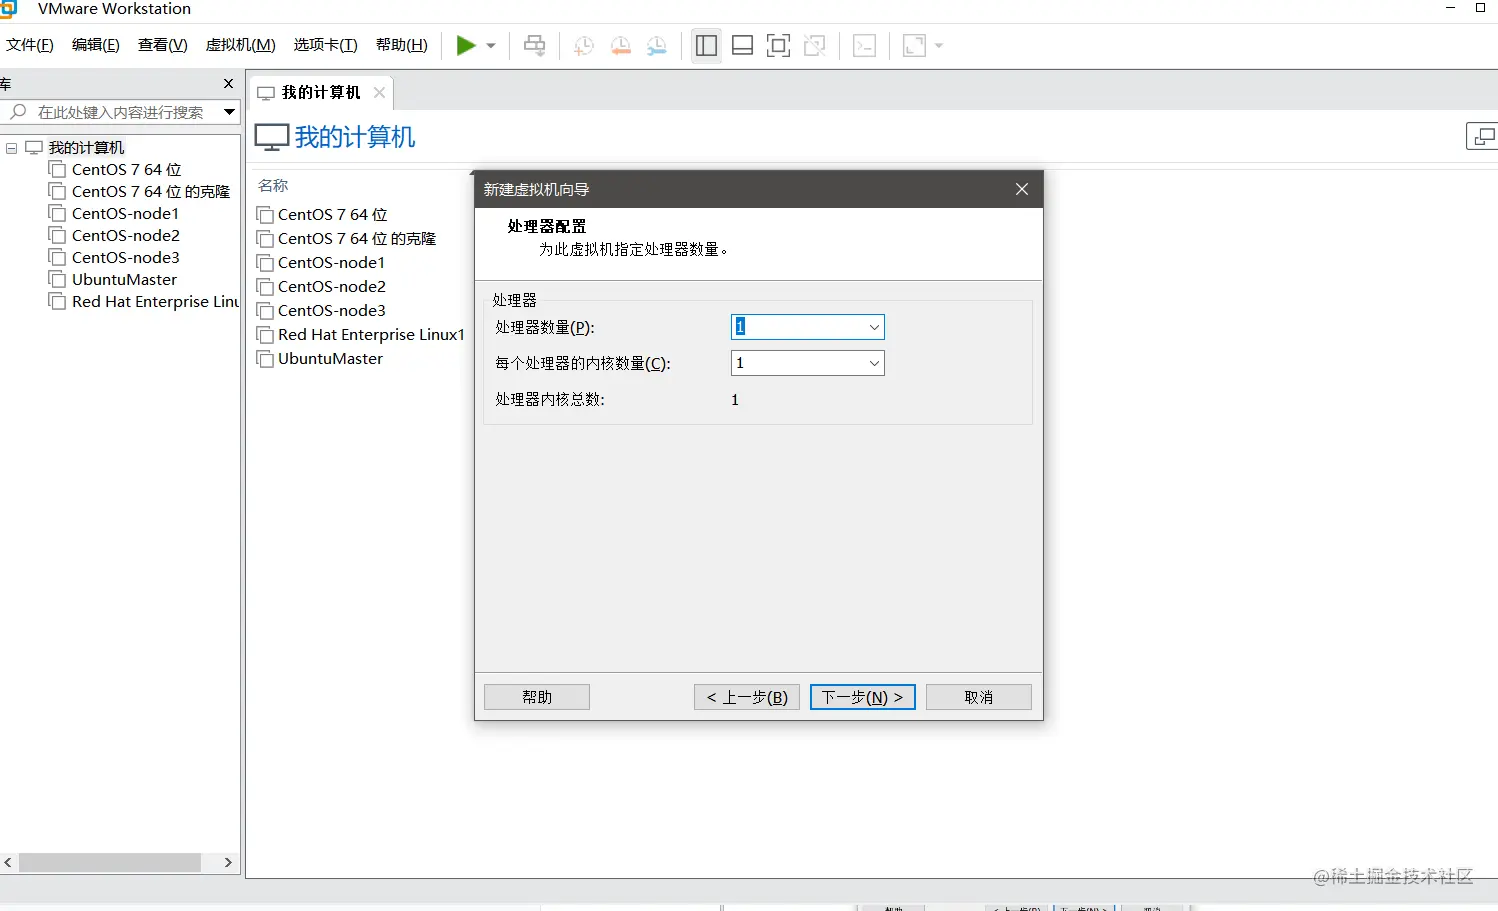Click the revert to snapshot icon
The image size is (1498, 911).
[x=620, y=45]
